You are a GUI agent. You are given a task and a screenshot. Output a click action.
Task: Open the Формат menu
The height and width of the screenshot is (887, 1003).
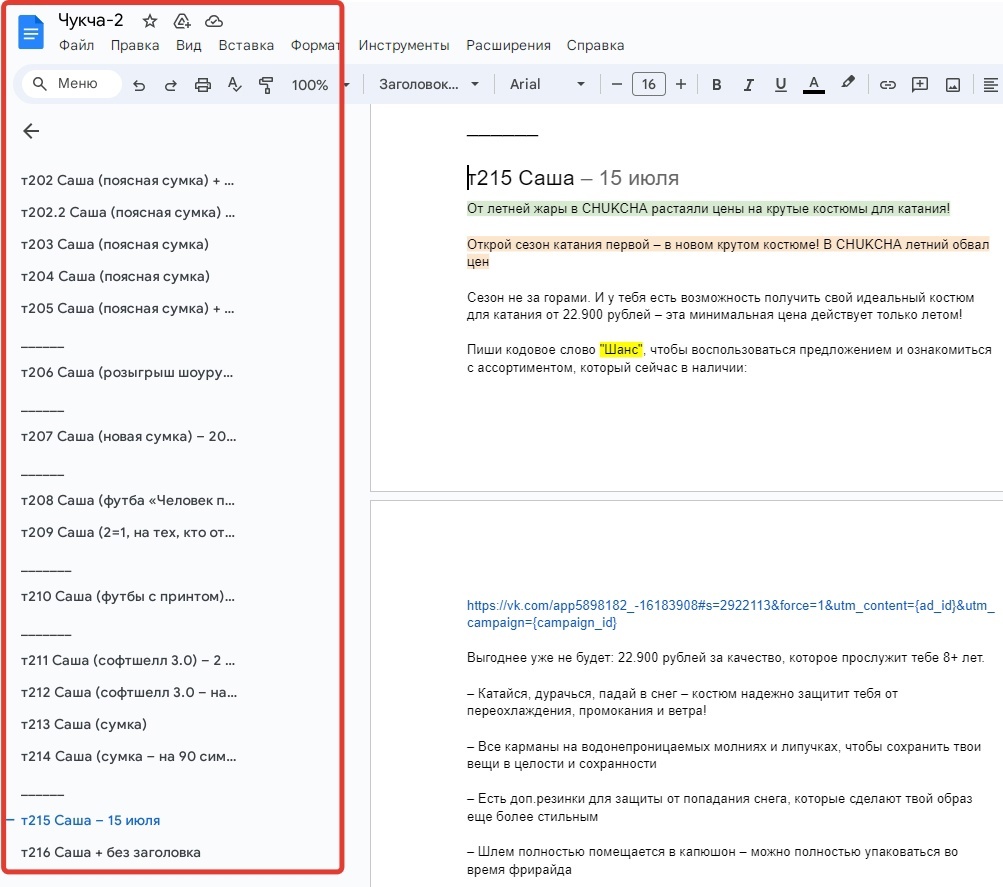[x=316, y=45]
